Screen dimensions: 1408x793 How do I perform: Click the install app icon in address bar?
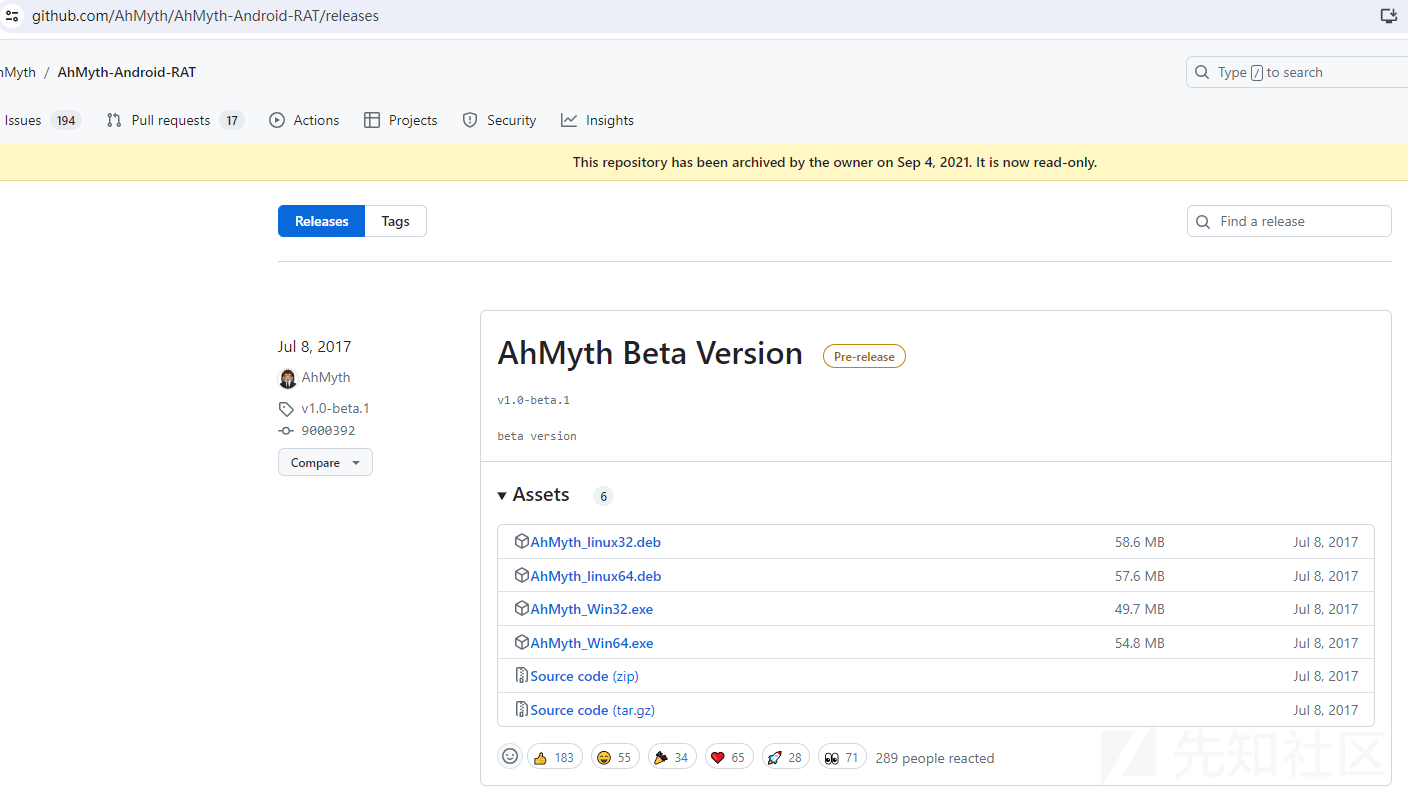1388,16
